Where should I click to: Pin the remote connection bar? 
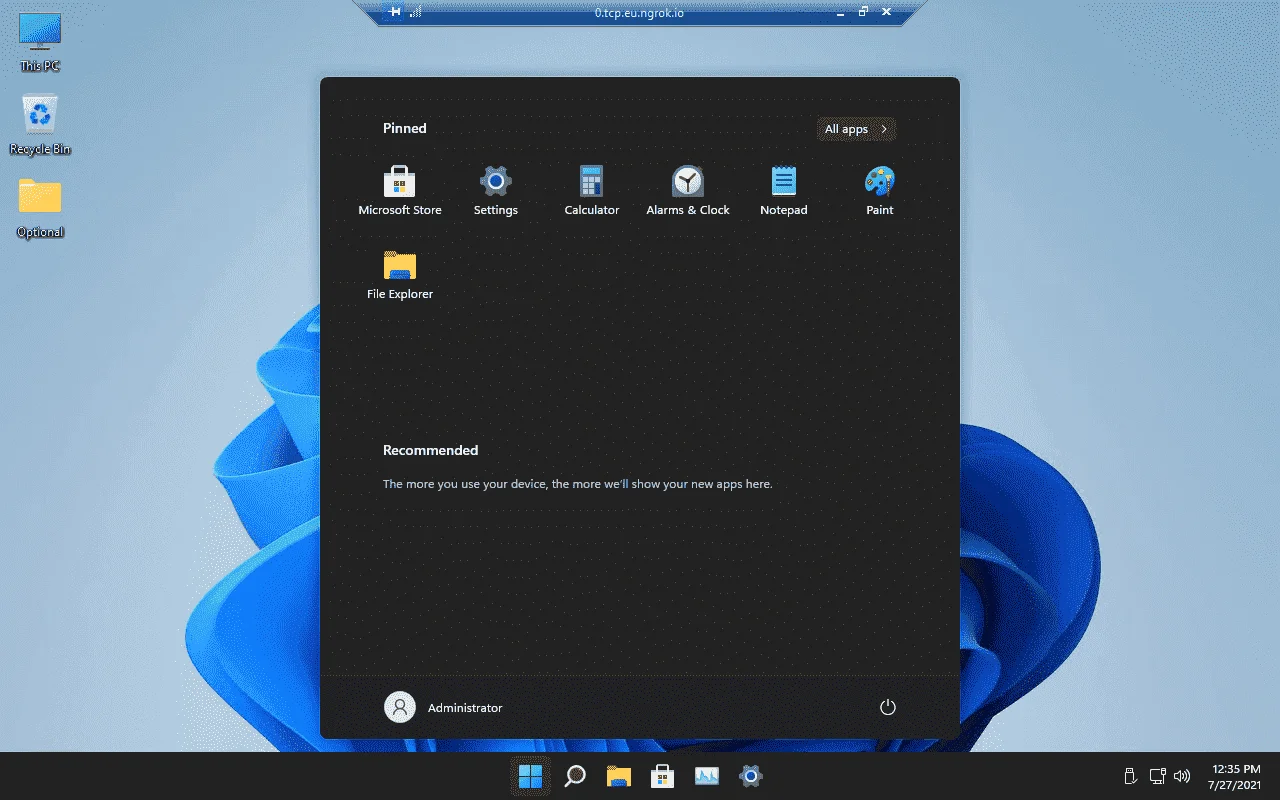coord(395,12)
